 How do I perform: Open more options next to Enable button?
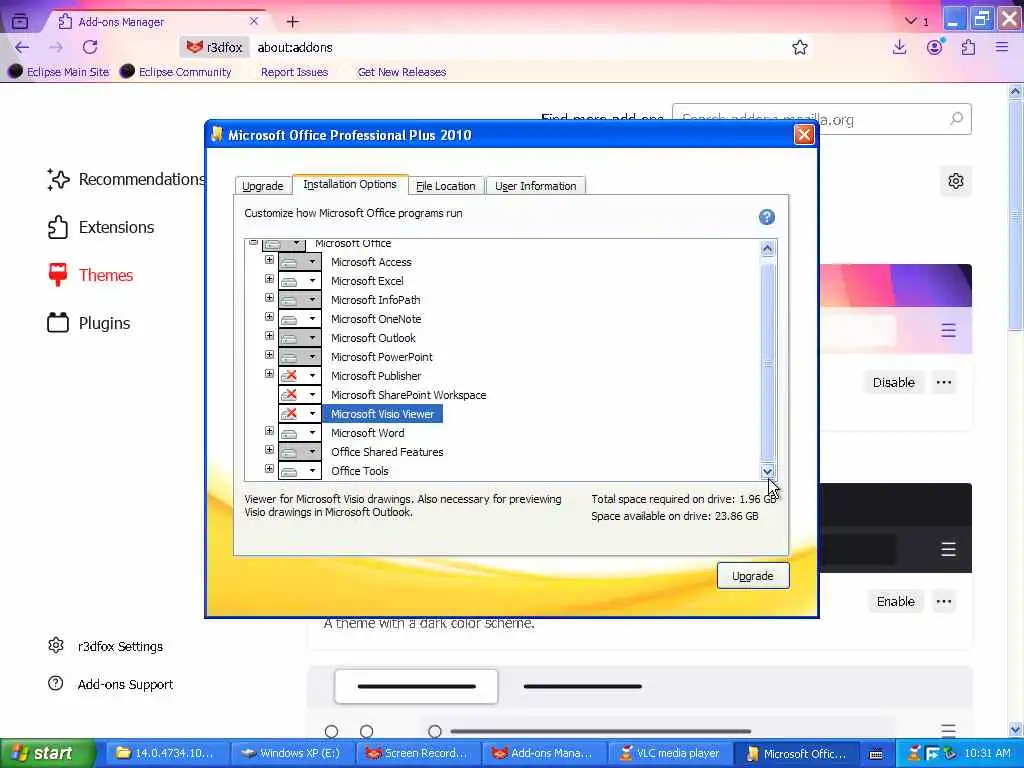click(944, 601)
